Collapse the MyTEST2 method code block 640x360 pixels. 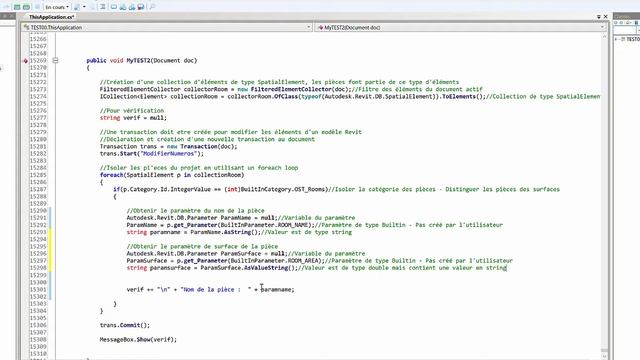click(x=56, y=60)
